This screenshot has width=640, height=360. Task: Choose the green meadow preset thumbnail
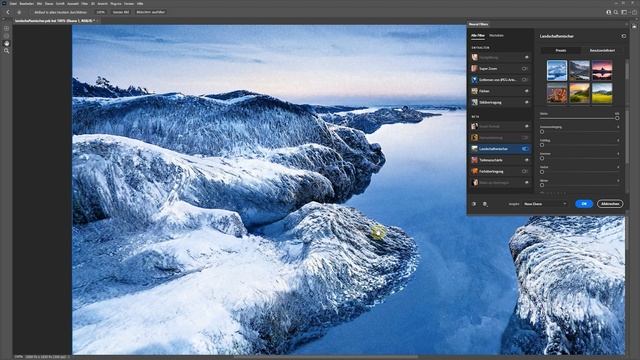click(602, 93)
